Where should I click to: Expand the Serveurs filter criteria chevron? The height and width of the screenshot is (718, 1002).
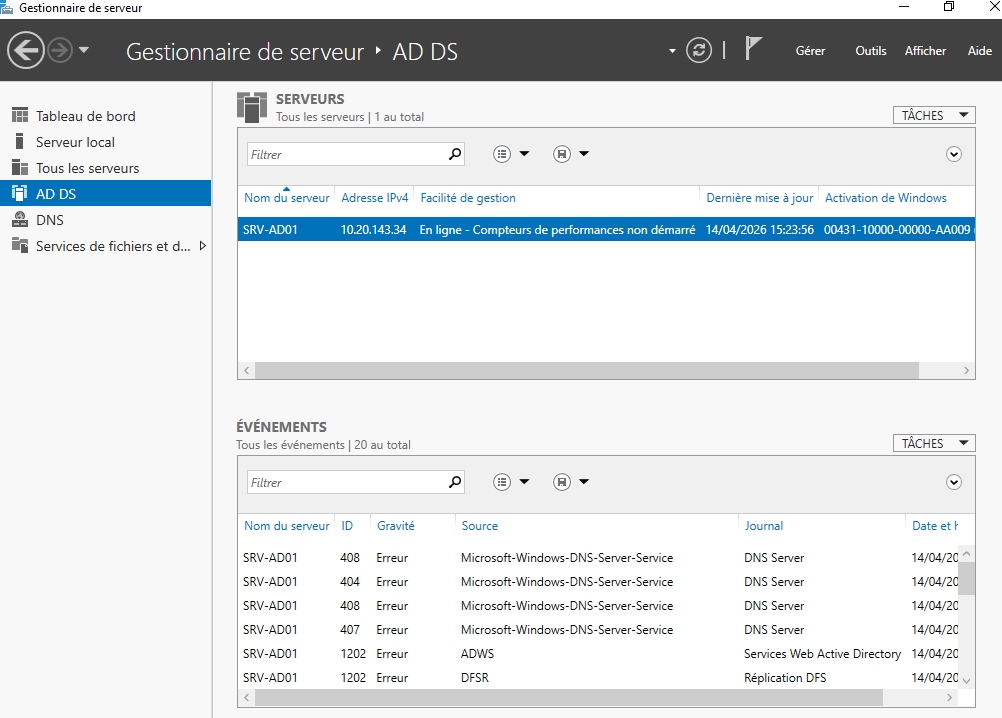point(953,154)
